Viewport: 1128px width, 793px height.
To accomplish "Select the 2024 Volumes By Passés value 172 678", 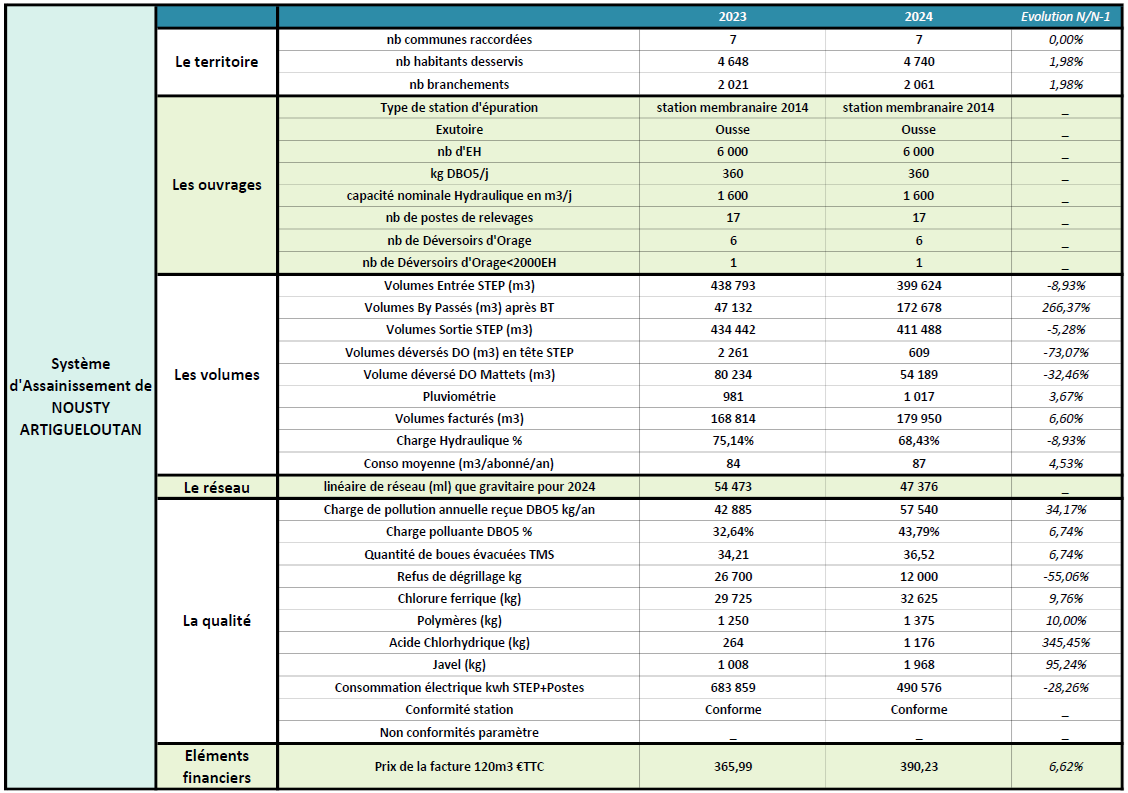I will pos(918,308).
